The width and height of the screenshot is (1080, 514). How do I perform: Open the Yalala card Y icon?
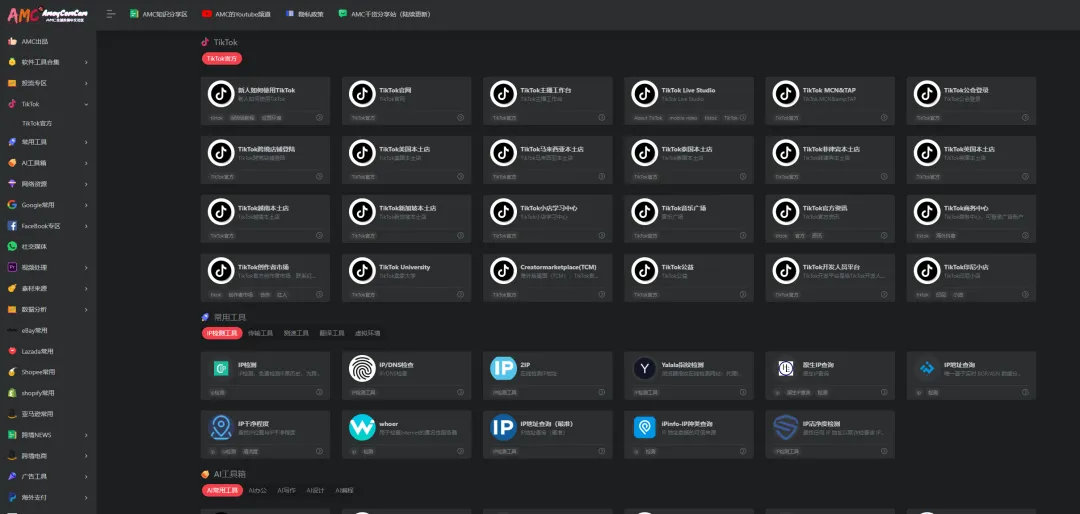coord(645,369)
